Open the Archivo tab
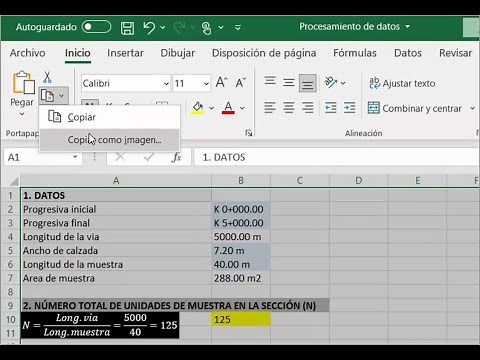480x360 pixels. tap(27, 53)
